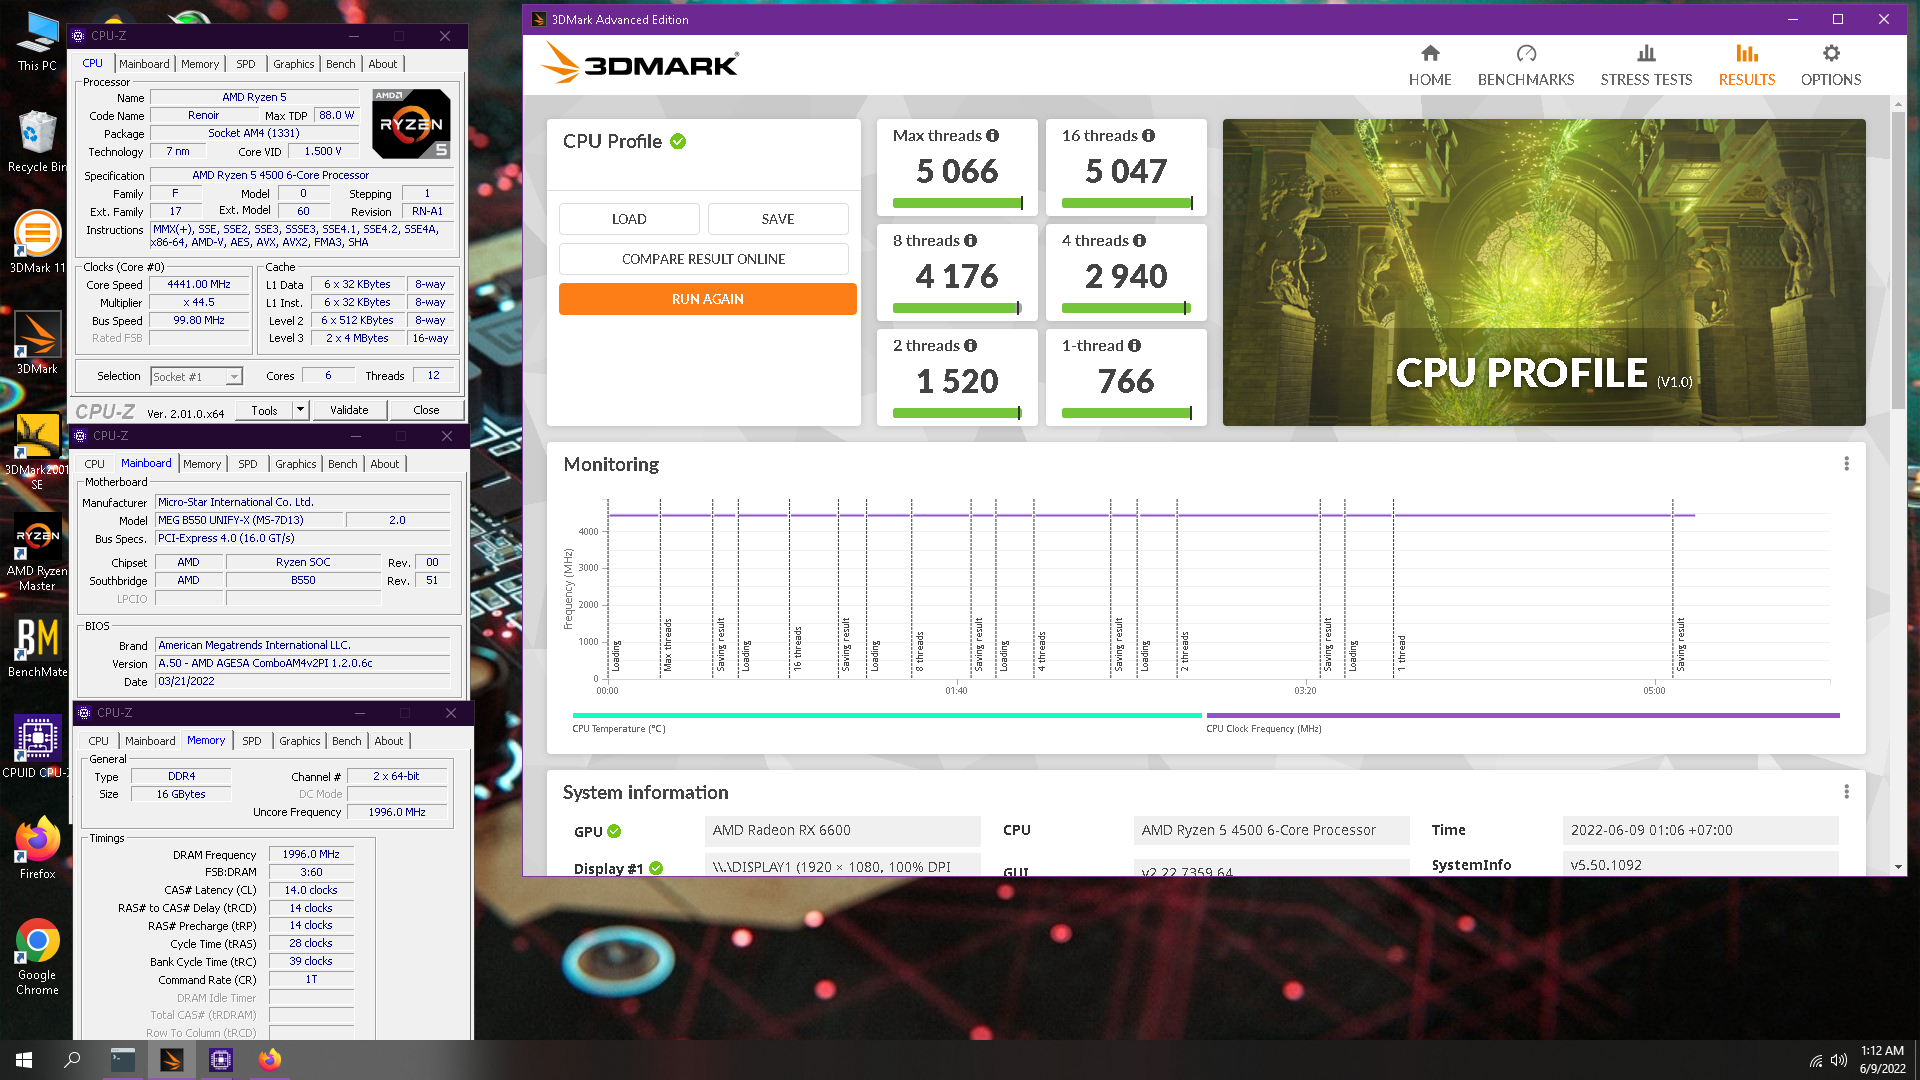Click the Max threads score progress bar
This screenshot has width=1920, height=1080.
click(957, 203)
